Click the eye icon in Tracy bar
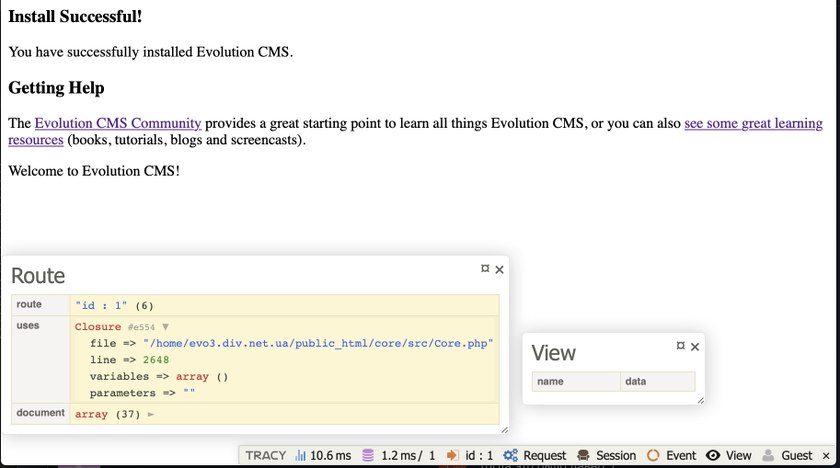This screenshot has width=840, height=468. [713, 456]
